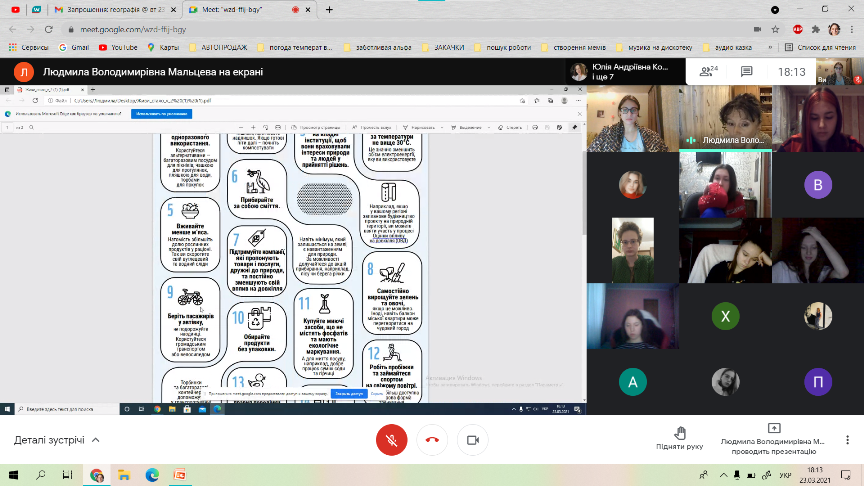Viewport: 864px width, 486px height.
Task: Select the participant tile with letter П
Action: pyautogui.click(x=818, y=382)
